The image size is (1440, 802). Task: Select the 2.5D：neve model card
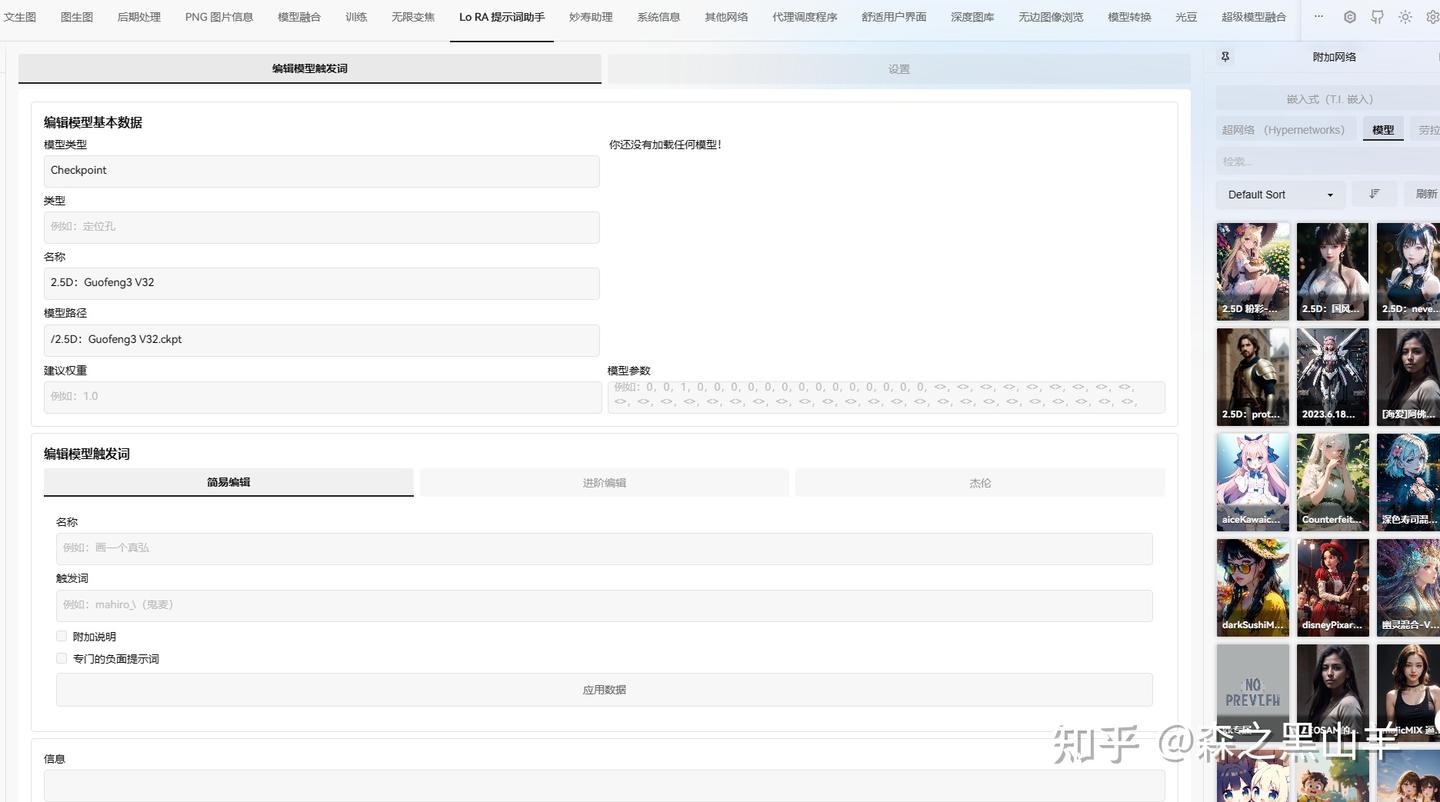coord(1408,271)
